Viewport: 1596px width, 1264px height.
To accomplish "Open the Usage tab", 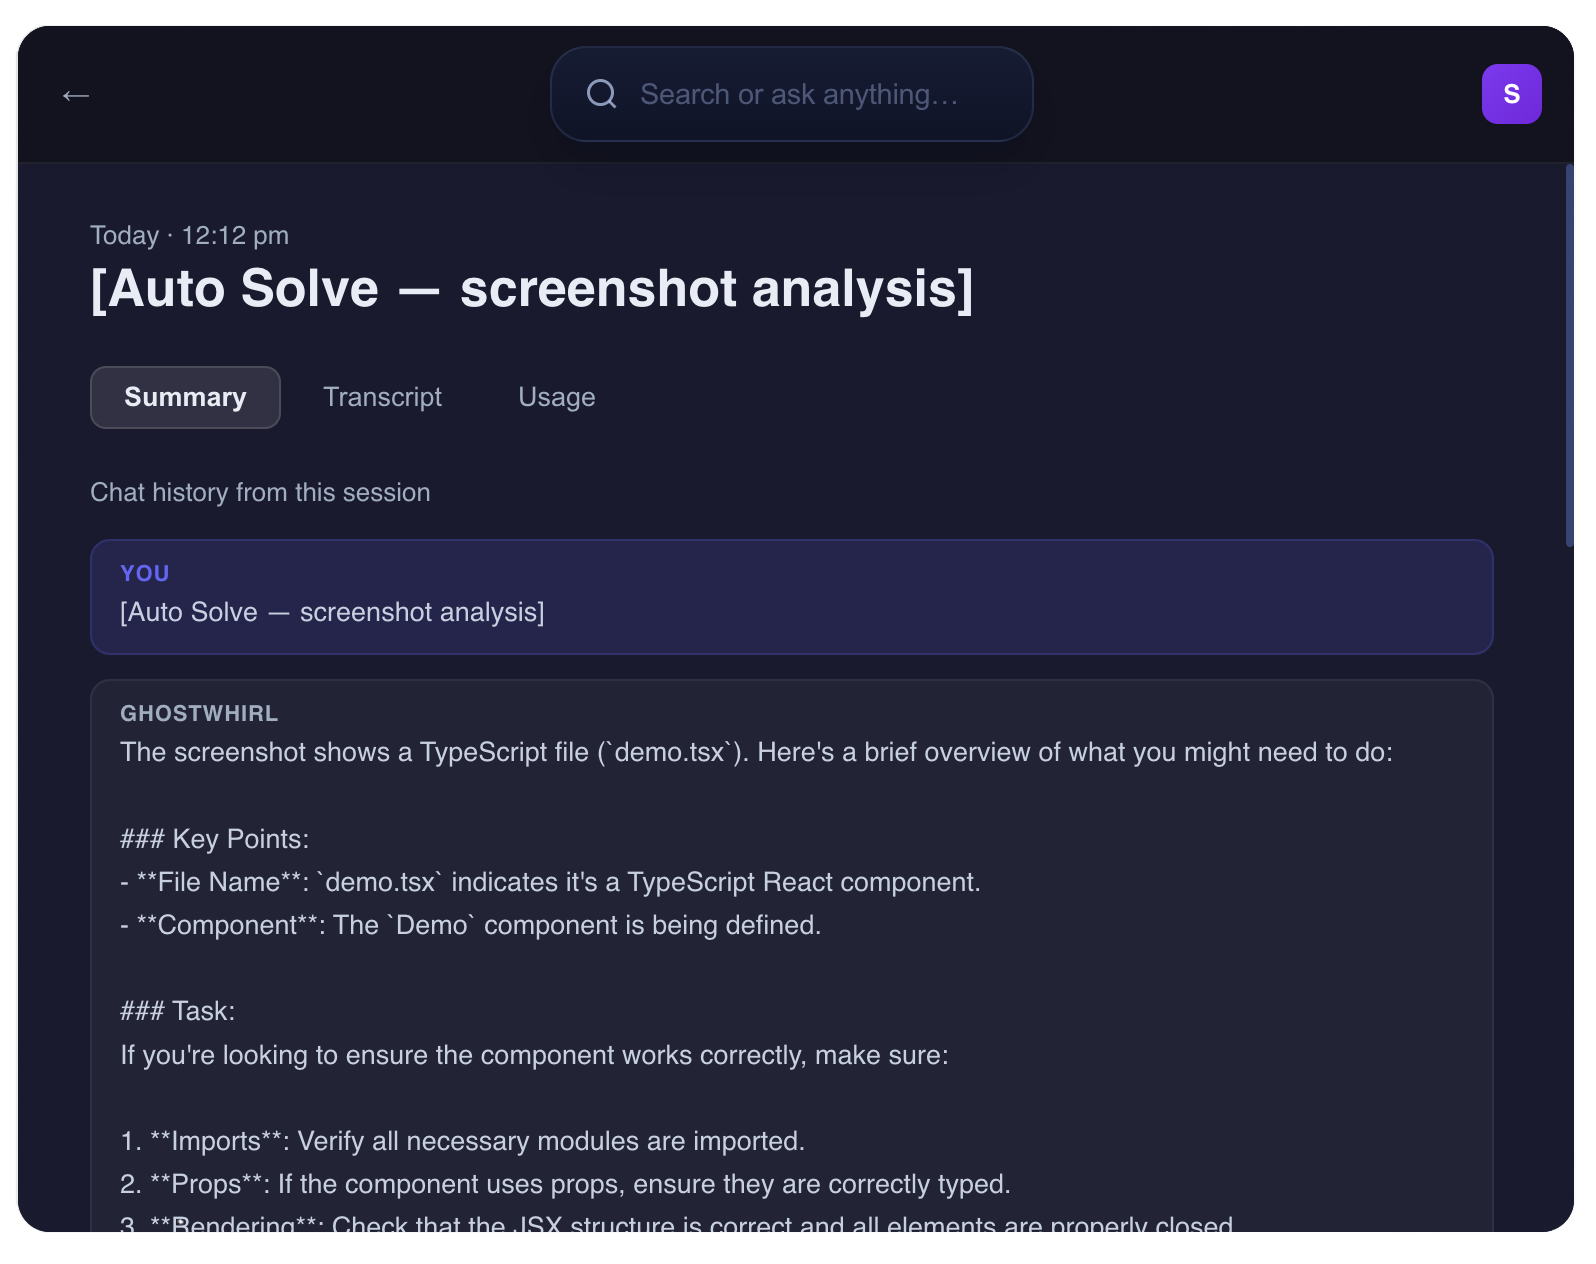I will pos(556,397).
